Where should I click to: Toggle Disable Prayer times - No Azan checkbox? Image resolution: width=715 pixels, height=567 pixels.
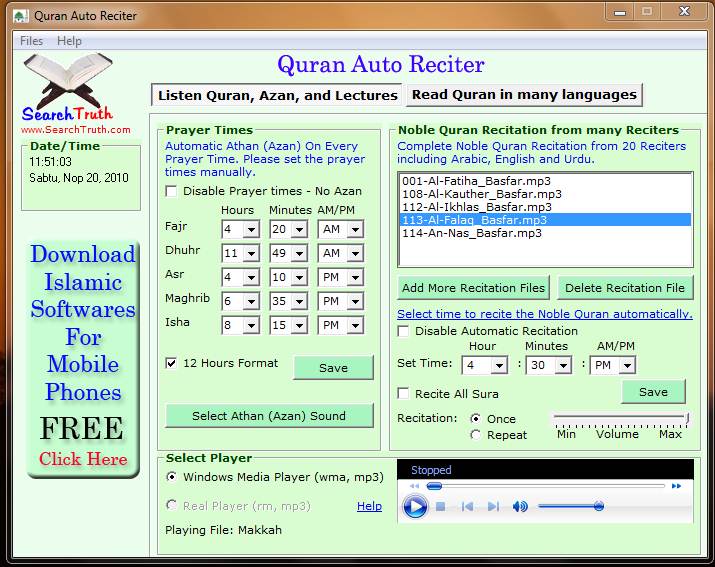pos(171,191)
